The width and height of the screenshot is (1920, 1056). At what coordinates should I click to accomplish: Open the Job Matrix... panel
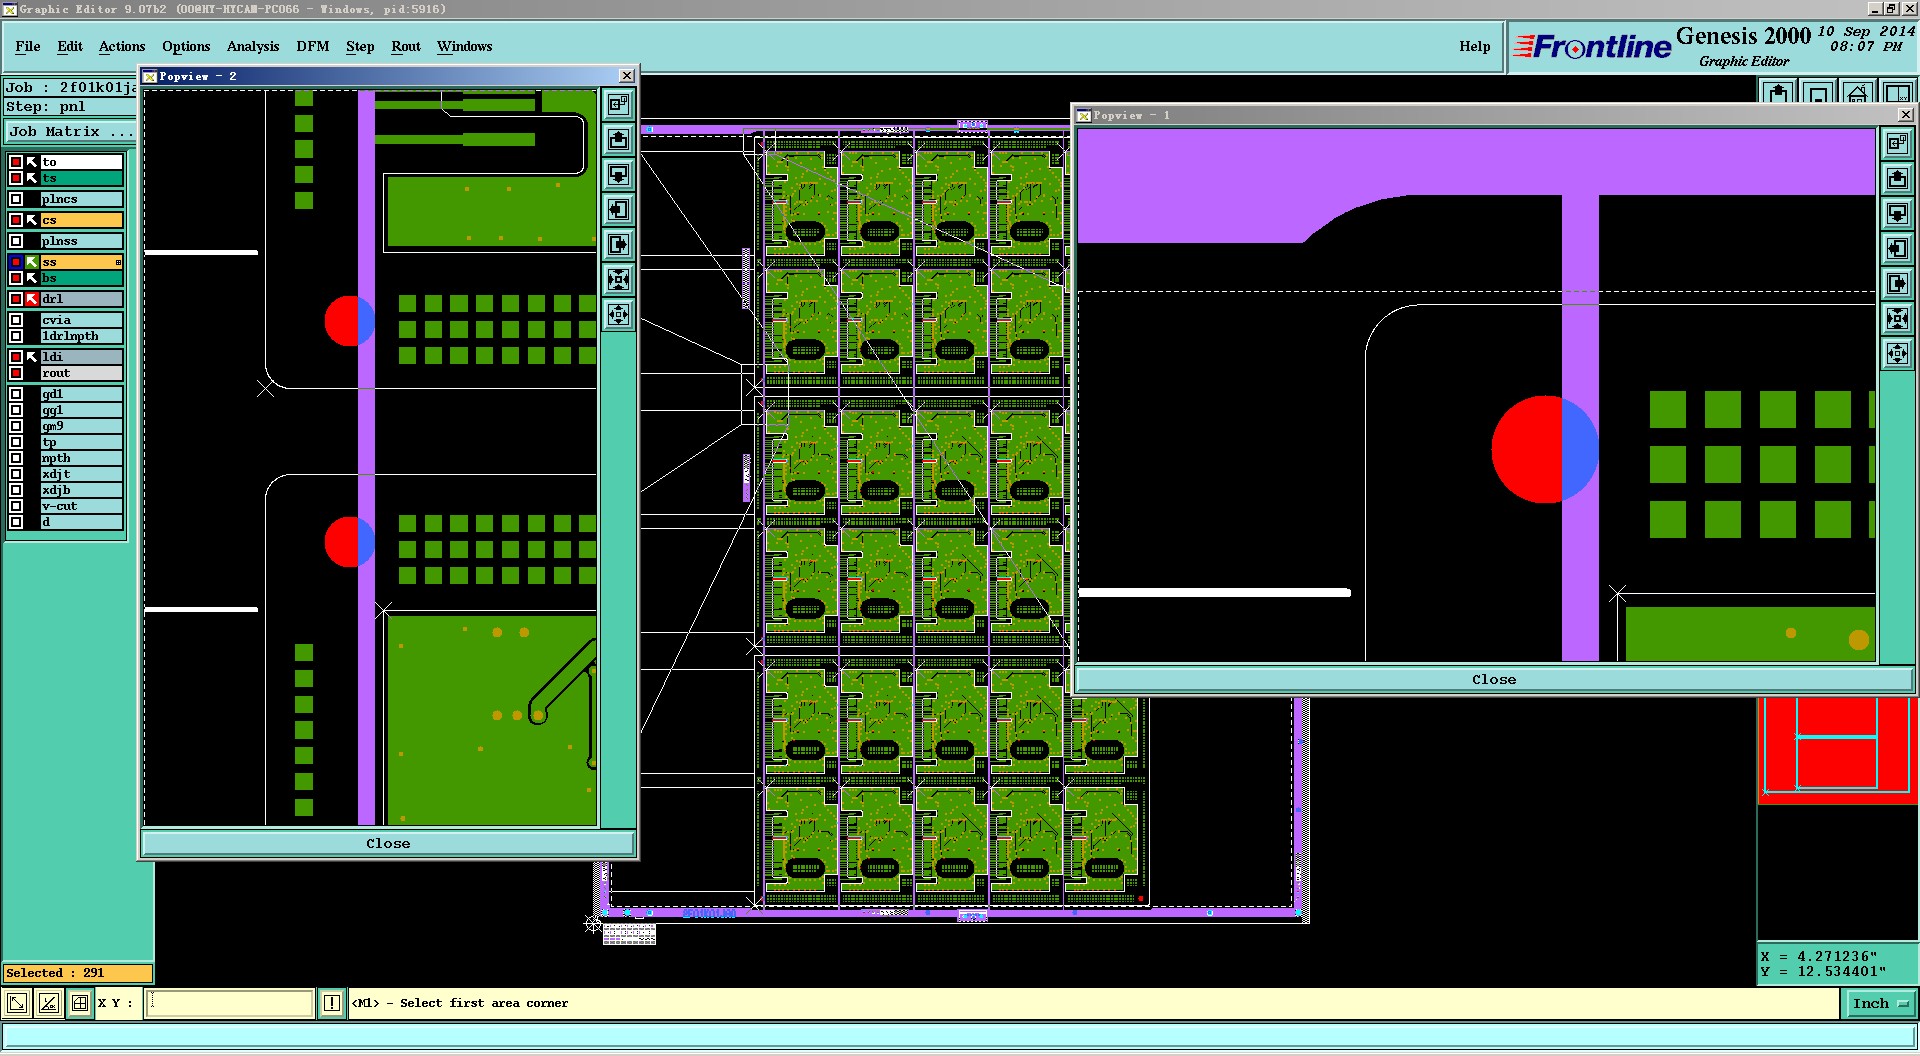68,132
